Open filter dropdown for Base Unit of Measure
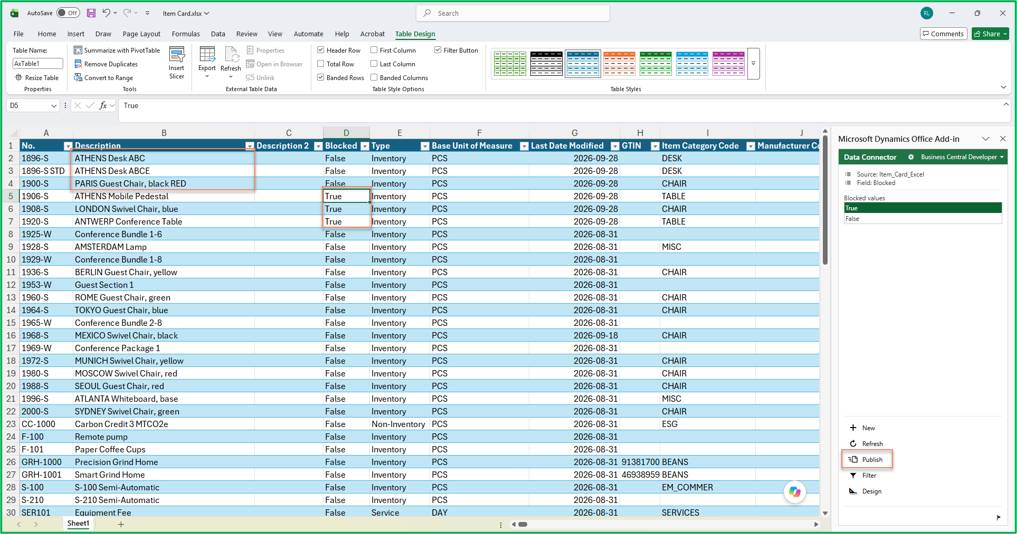 pos(523,146)
